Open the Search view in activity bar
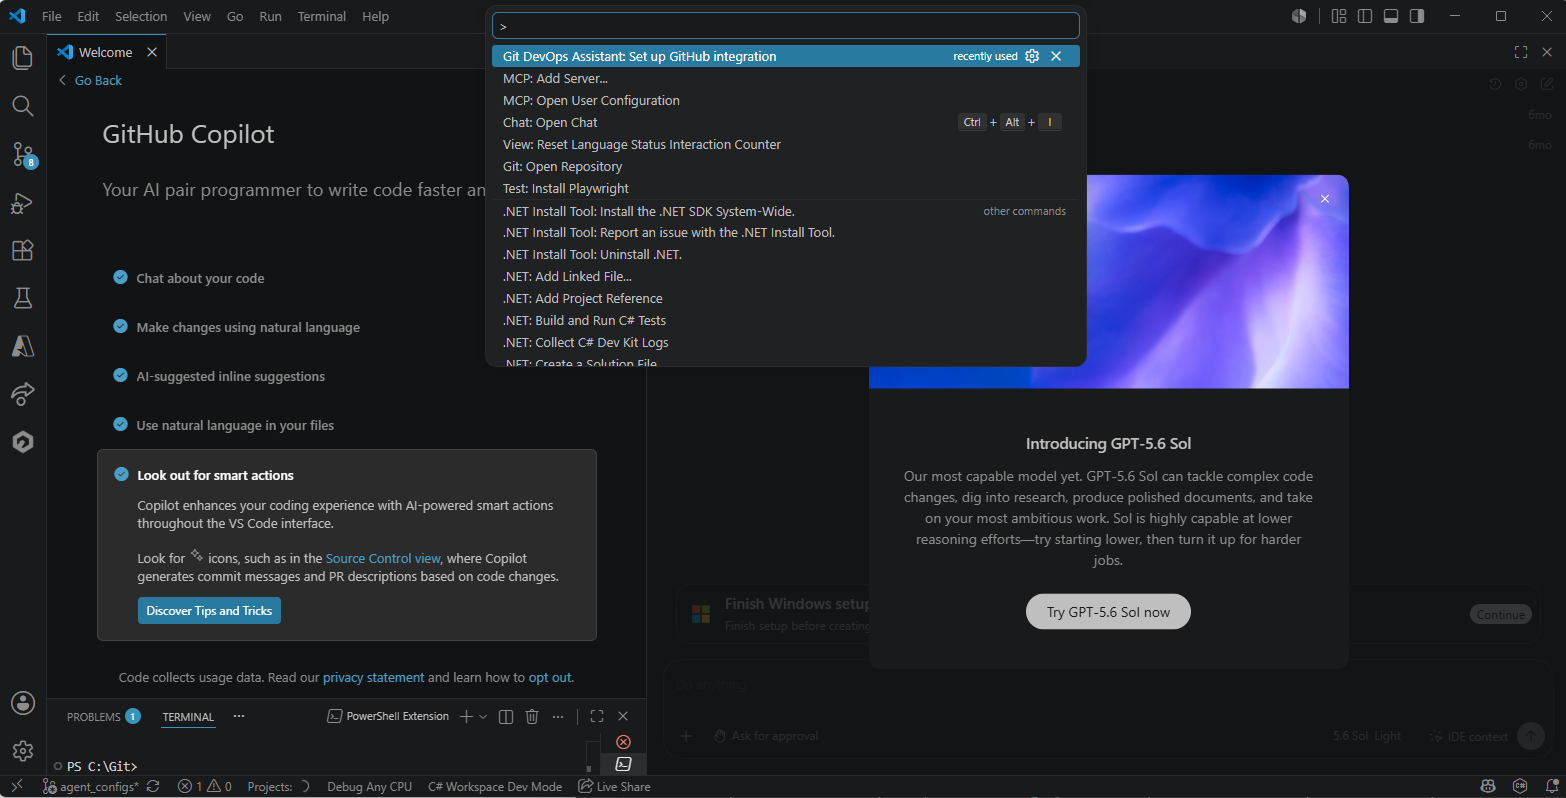The width and height of the screenshot is (1566, 798). [23, 106]
